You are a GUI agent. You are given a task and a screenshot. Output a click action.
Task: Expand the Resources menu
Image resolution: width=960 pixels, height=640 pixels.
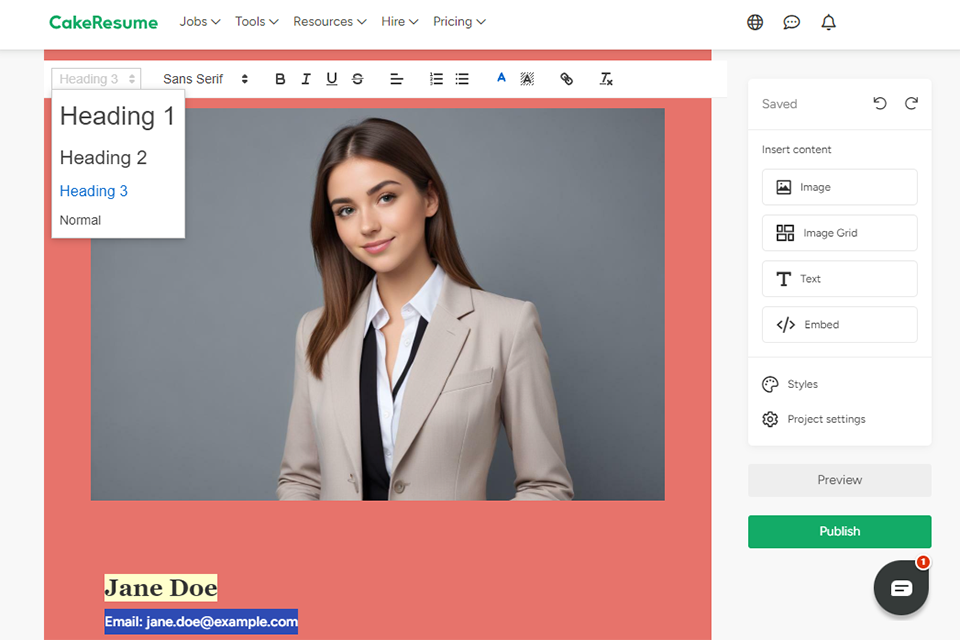tap(329, 21)
